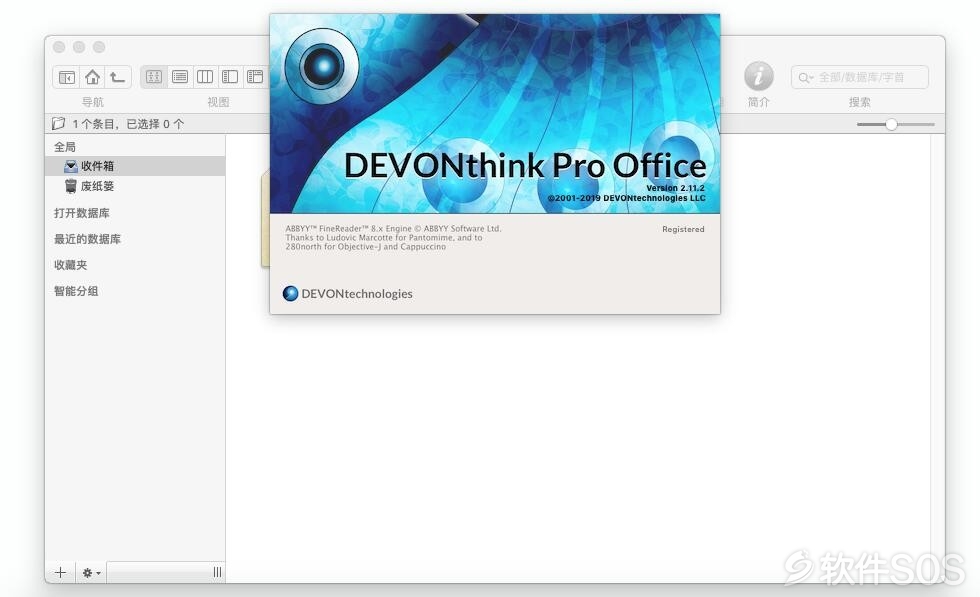Select 收件箱 in the sidebar
The width and height of the screenshot is (980, 597).
tap(135, 166)
